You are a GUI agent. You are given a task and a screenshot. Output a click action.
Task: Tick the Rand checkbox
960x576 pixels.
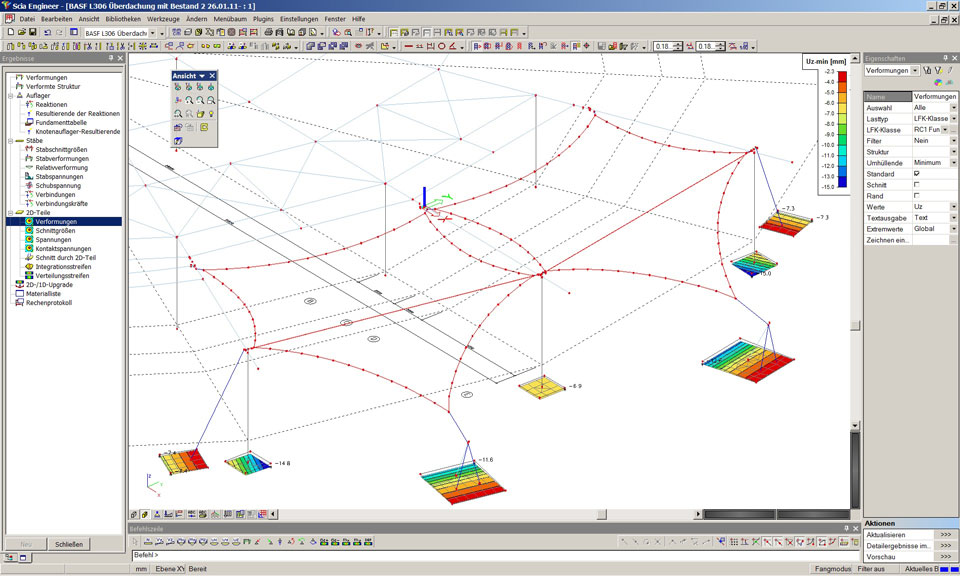(x=917, y=196)
